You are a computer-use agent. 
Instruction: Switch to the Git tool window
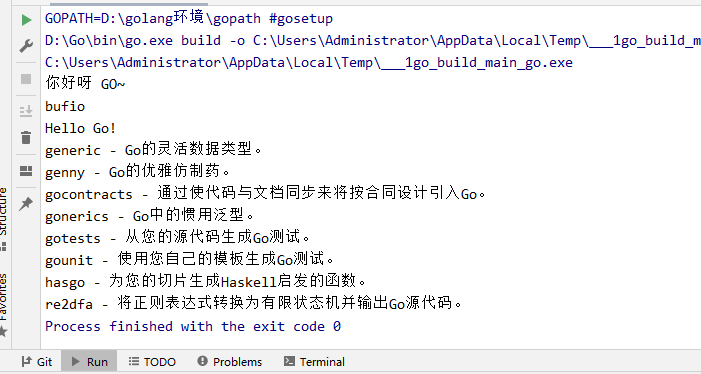(x=38, y=361)
